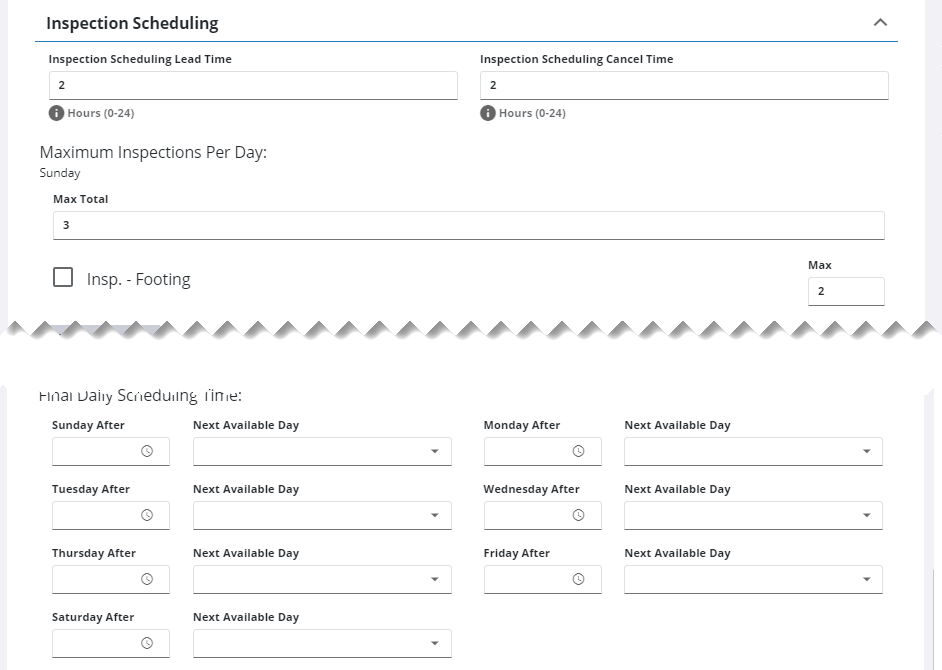Viewport: 942px width, 670px height.
Task: Open Sunday's Next Available Day dropdown
Action: point(322,451)
